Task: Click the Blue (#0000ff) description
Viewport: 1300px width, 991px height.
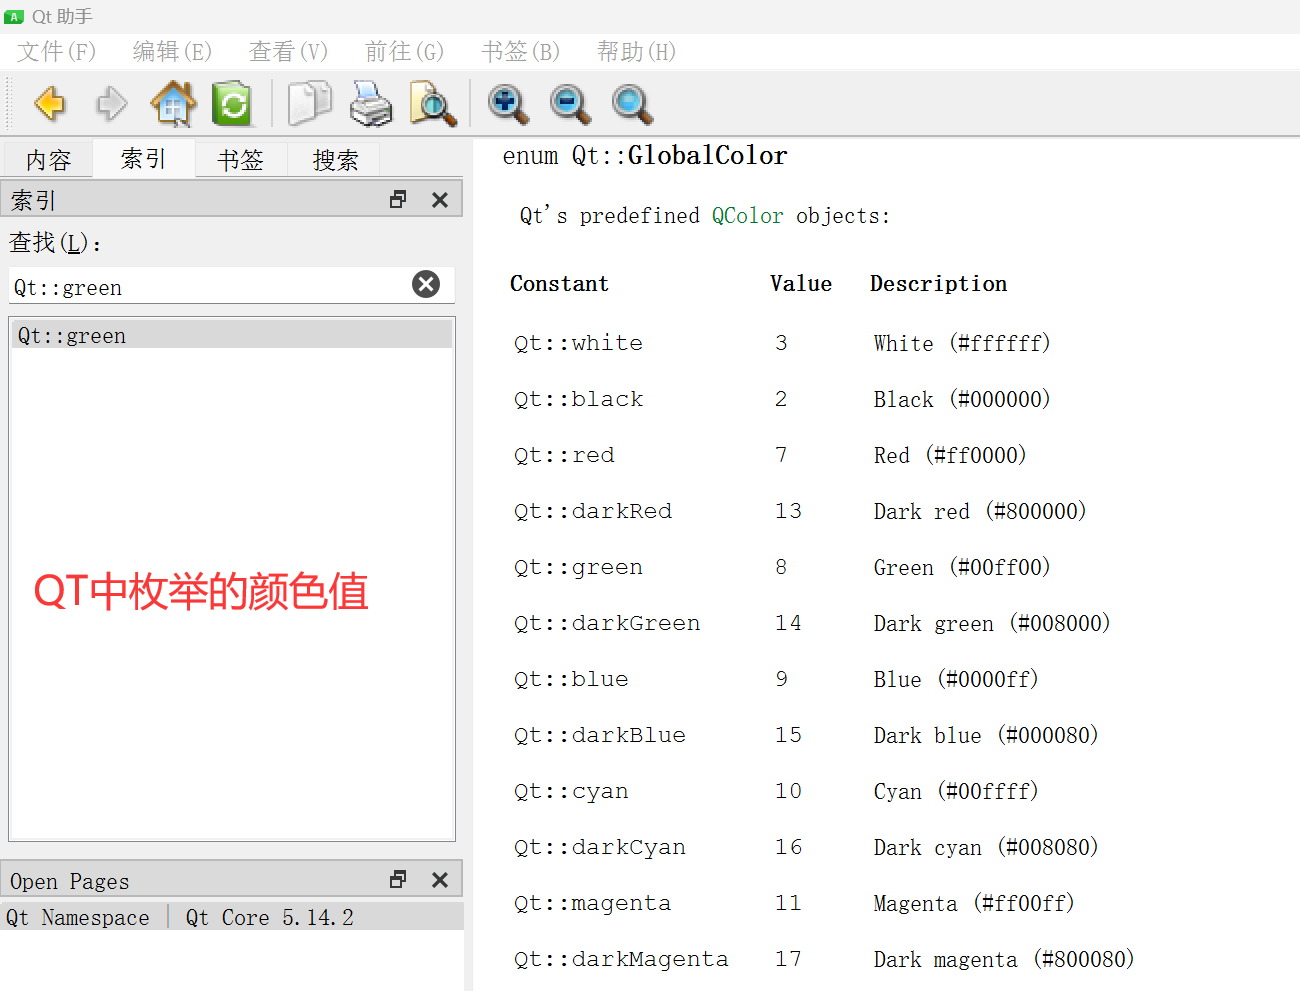Action: [x=956, y=679]
